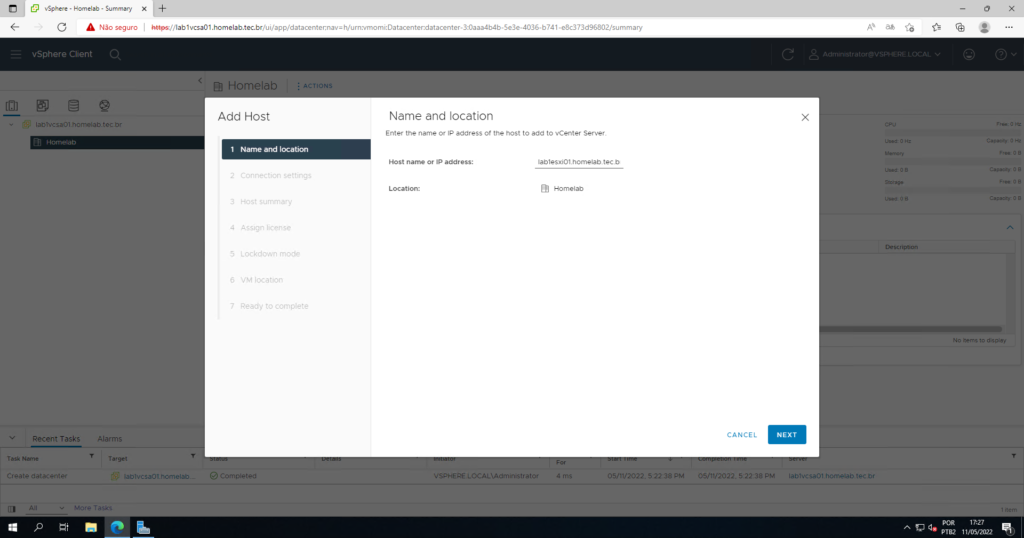Show hidden system tray icons
Image resolution: width=1024 pixels, height=538 pixels.
906,528
